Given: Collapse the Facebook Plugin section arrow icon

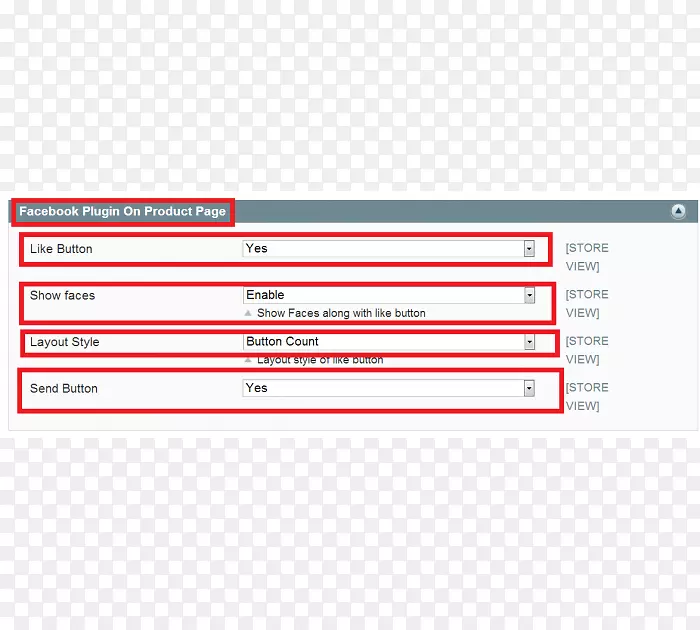Looking at the screenshot, I should tap(678, 211).
